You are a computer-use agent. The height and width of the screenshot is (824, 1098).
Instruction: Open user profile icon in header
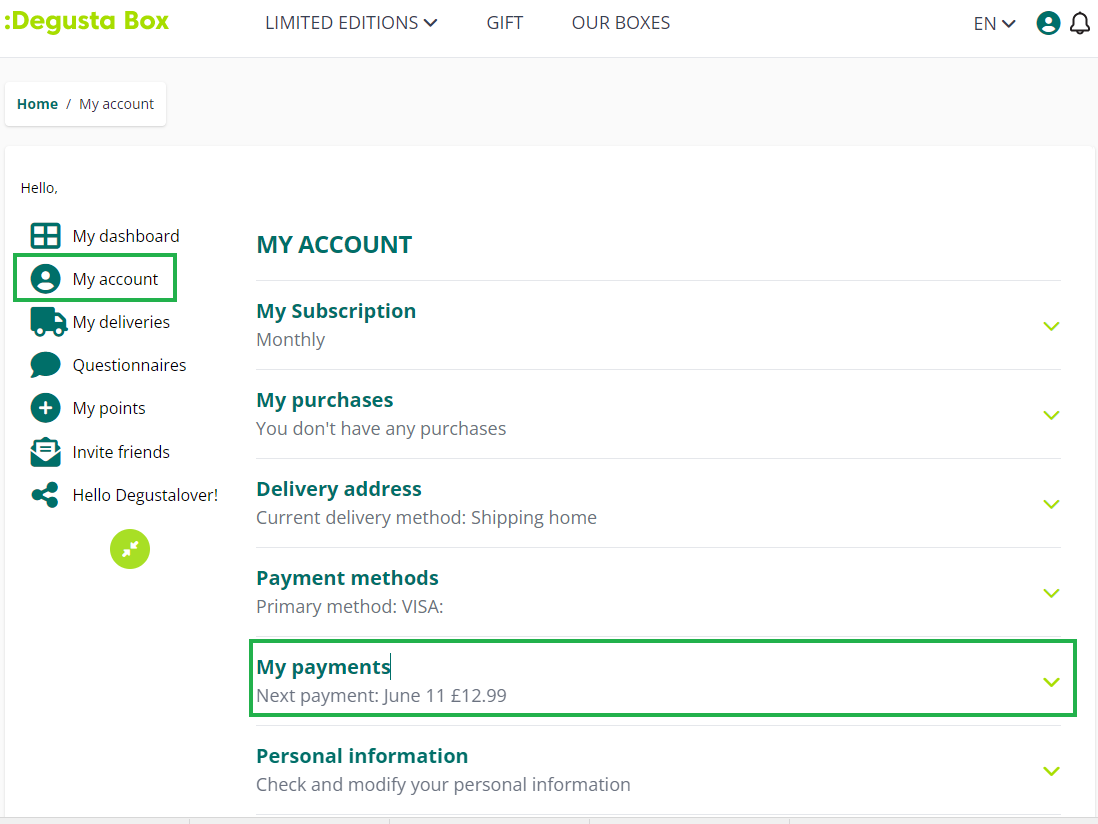(1048, 23)
